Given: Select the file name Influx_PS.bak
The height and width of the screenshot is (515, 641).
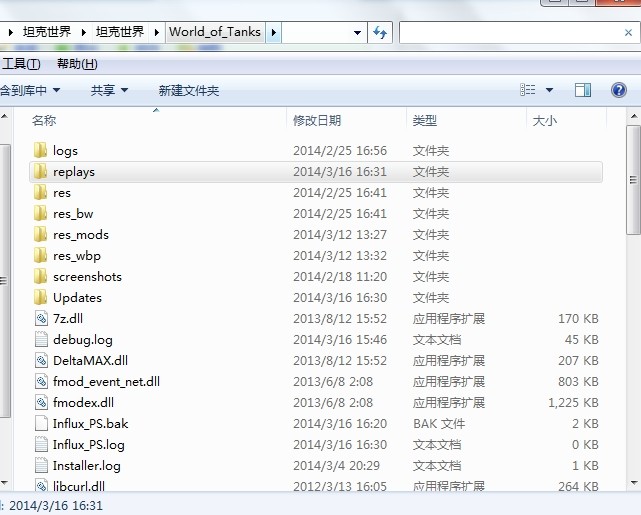Looking at the screenshot, I should coord(90,424).
